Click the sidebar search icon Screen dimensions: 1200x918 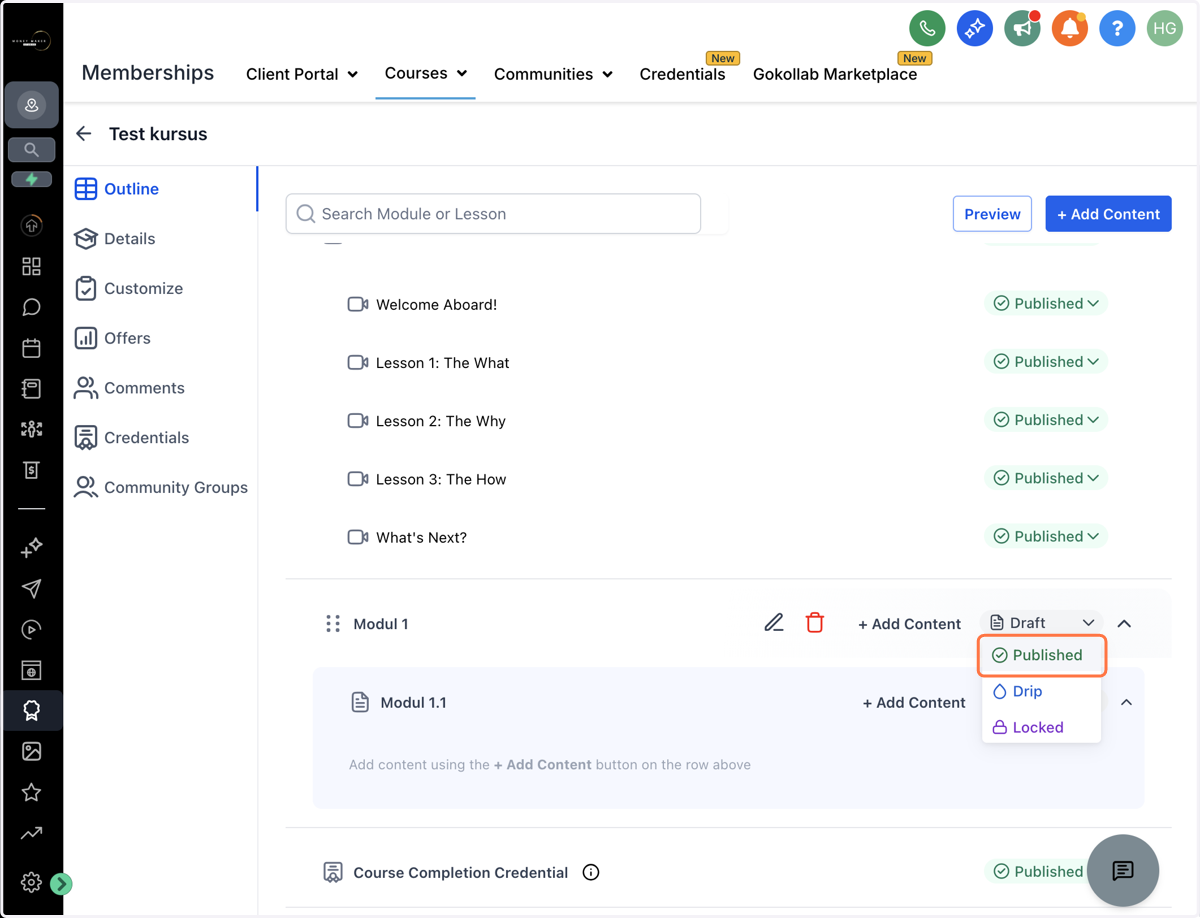click(x=32, y=150)
